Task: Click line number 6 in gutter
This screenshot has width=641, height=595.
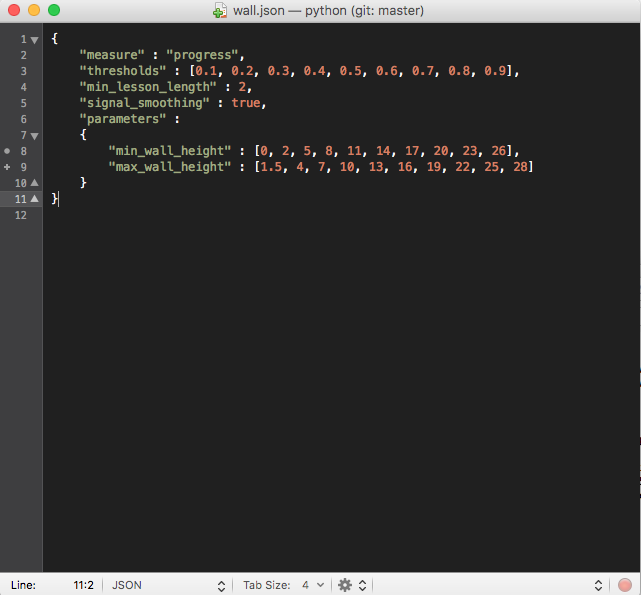Action: tap(24, 119)
